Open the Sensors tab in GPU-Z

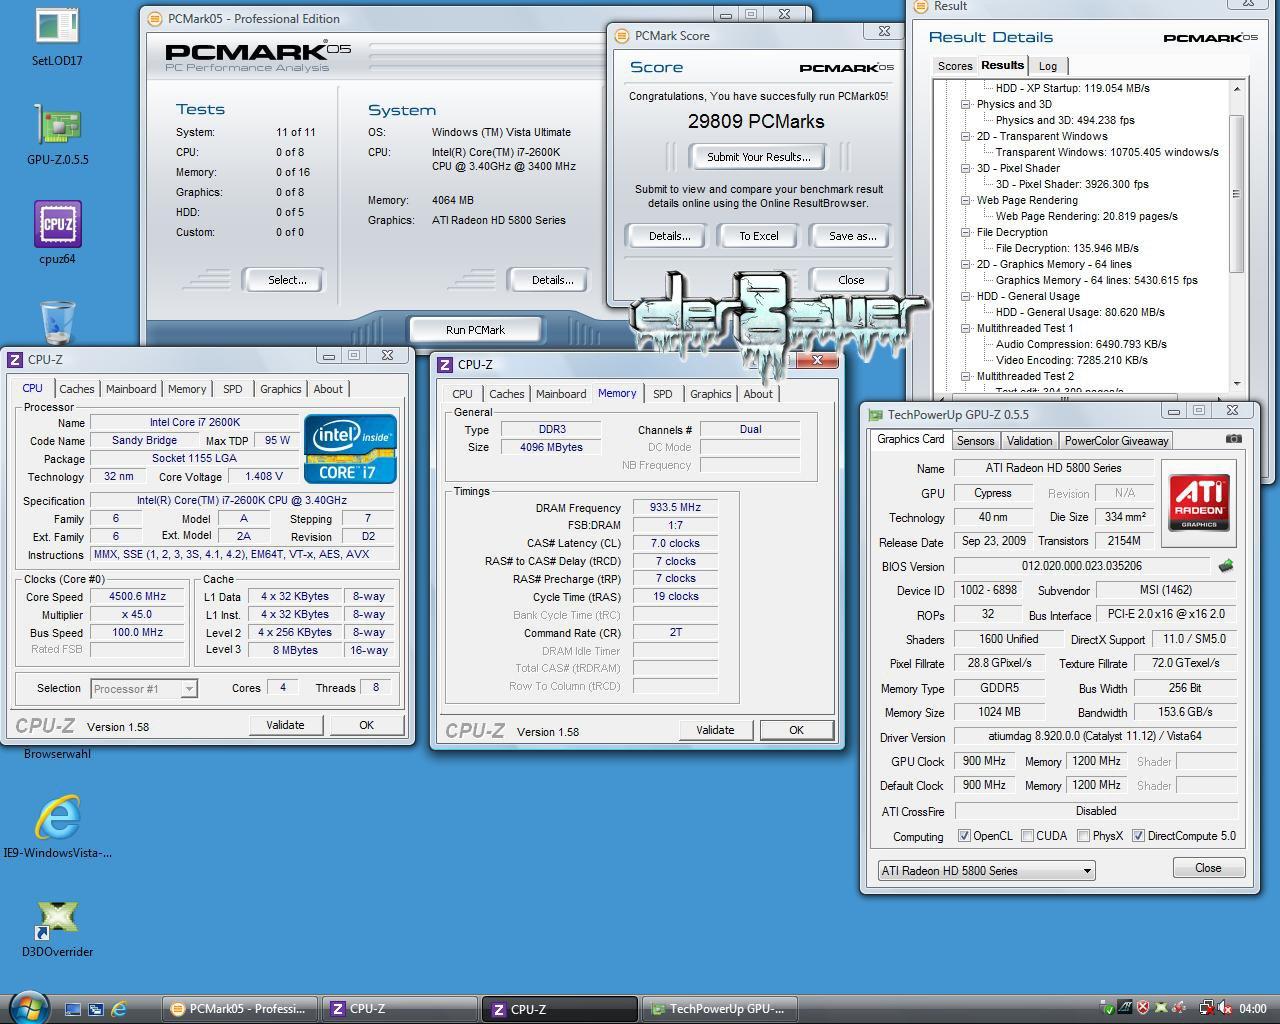coord(975,441)
